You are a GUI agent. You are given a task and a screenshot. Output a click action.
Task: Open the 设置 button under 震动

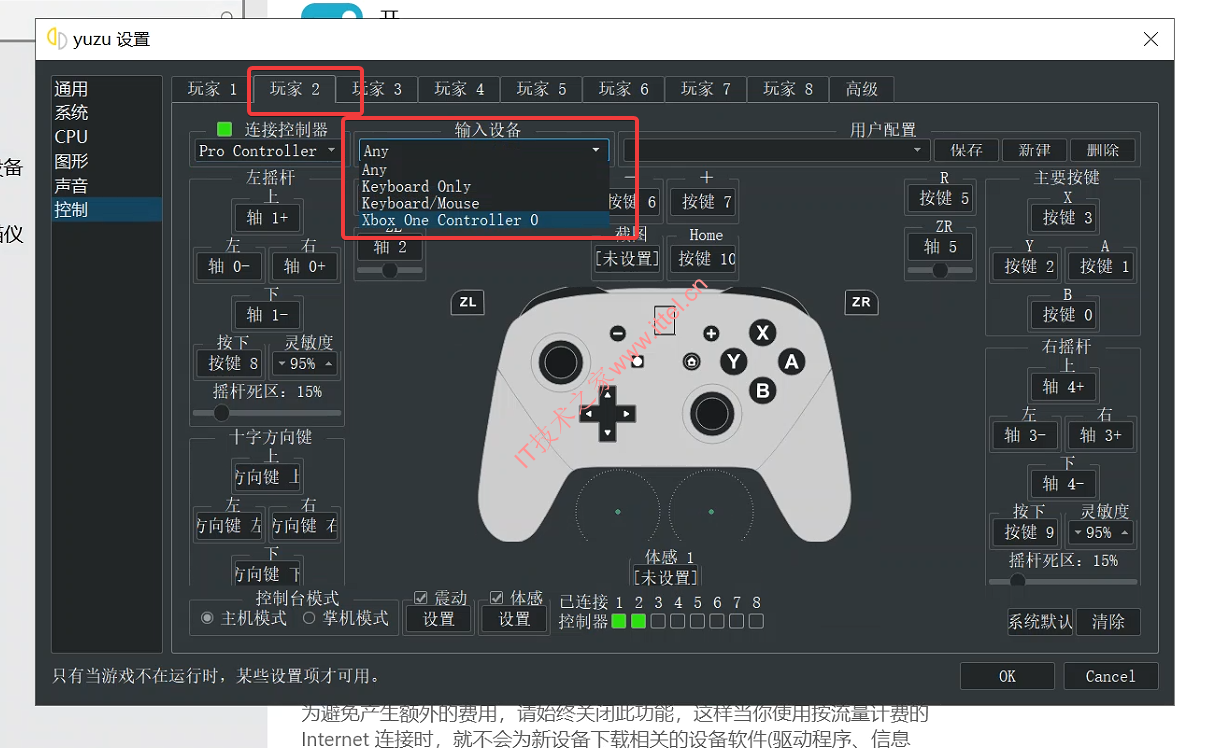(439, 620)
